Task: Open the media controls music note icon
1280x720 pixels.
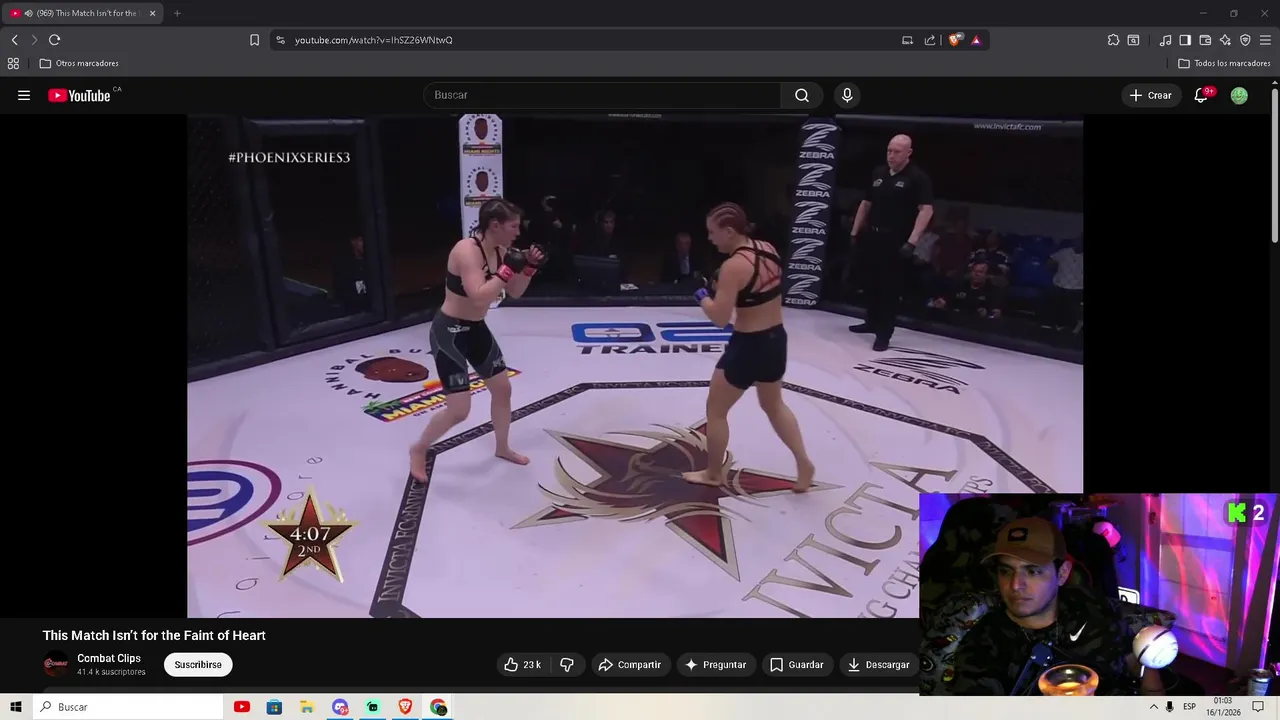Action: pyautogui.click(x=1165, y=40)
